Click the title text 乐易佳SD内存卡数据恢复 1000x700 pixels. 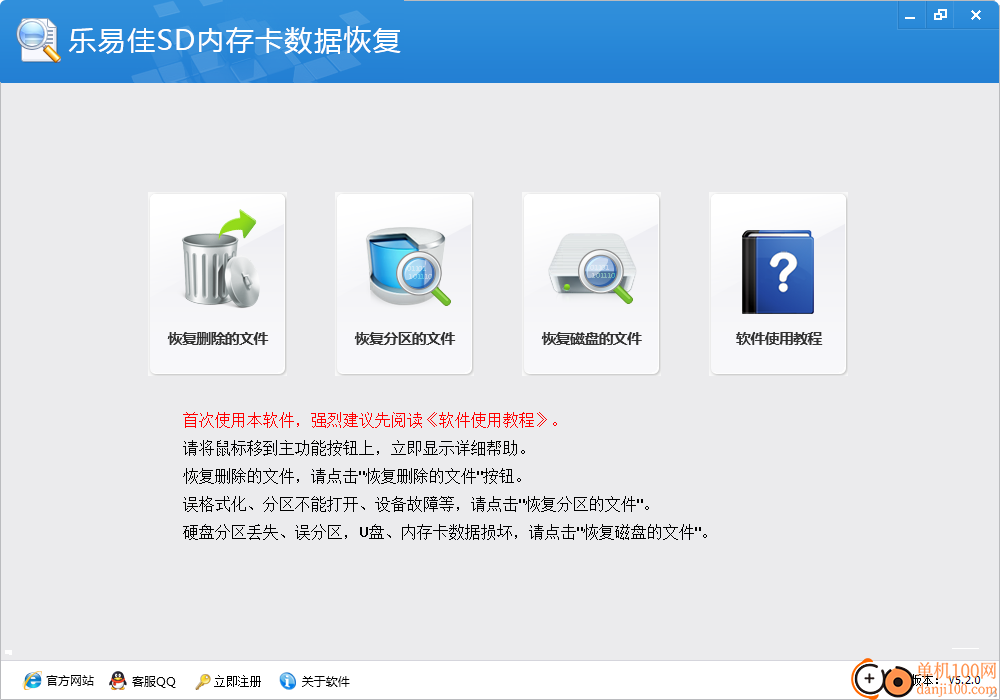[x=235, y=41]
